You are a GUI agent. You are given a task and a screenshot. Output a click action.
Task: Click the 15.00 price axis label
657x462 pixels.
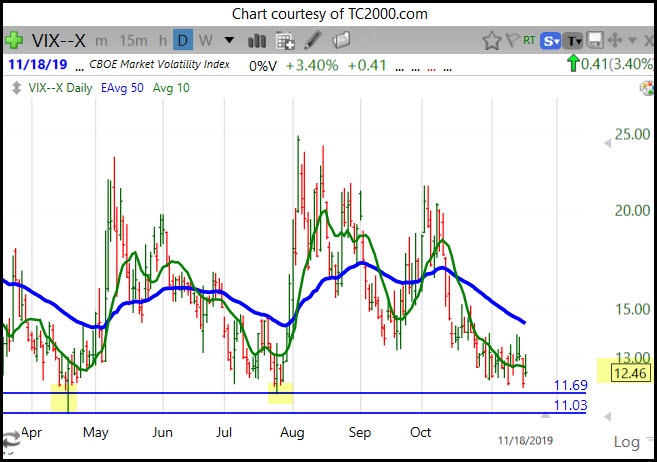pyautogui.click(x=632, y=309)
